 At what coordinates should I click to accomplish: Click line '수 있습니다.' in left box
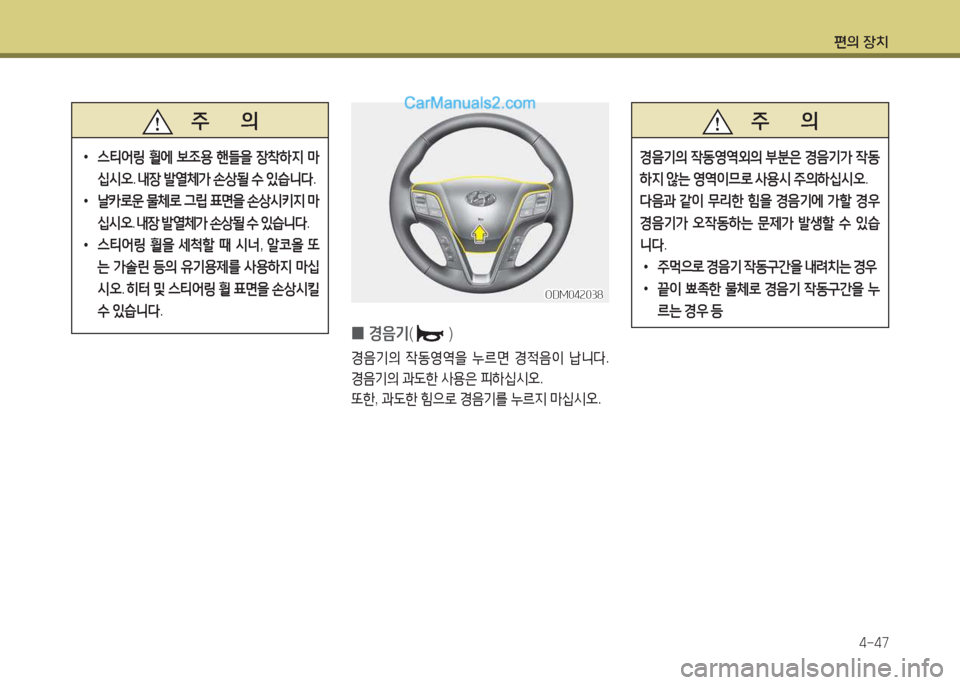[x=130, y=311]
